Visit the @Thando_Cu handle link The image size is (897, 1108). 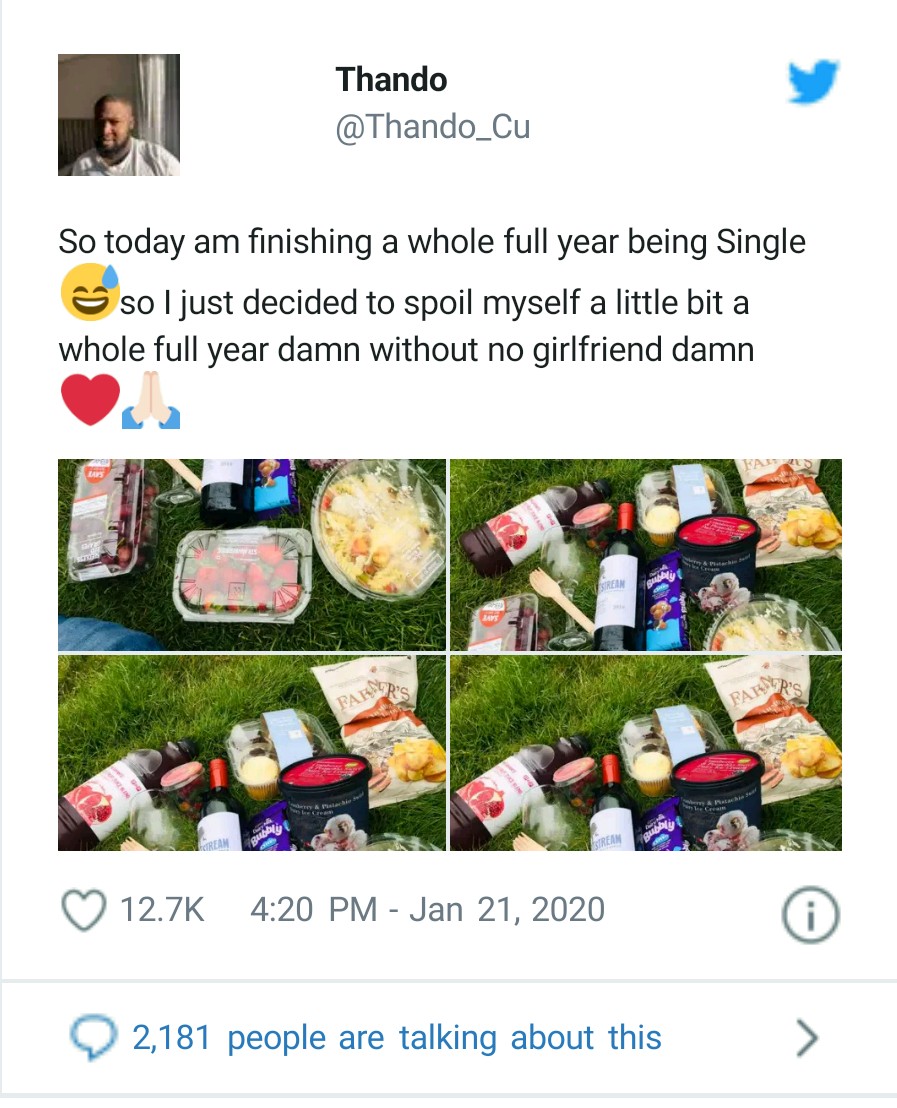[x=432, y=128]
